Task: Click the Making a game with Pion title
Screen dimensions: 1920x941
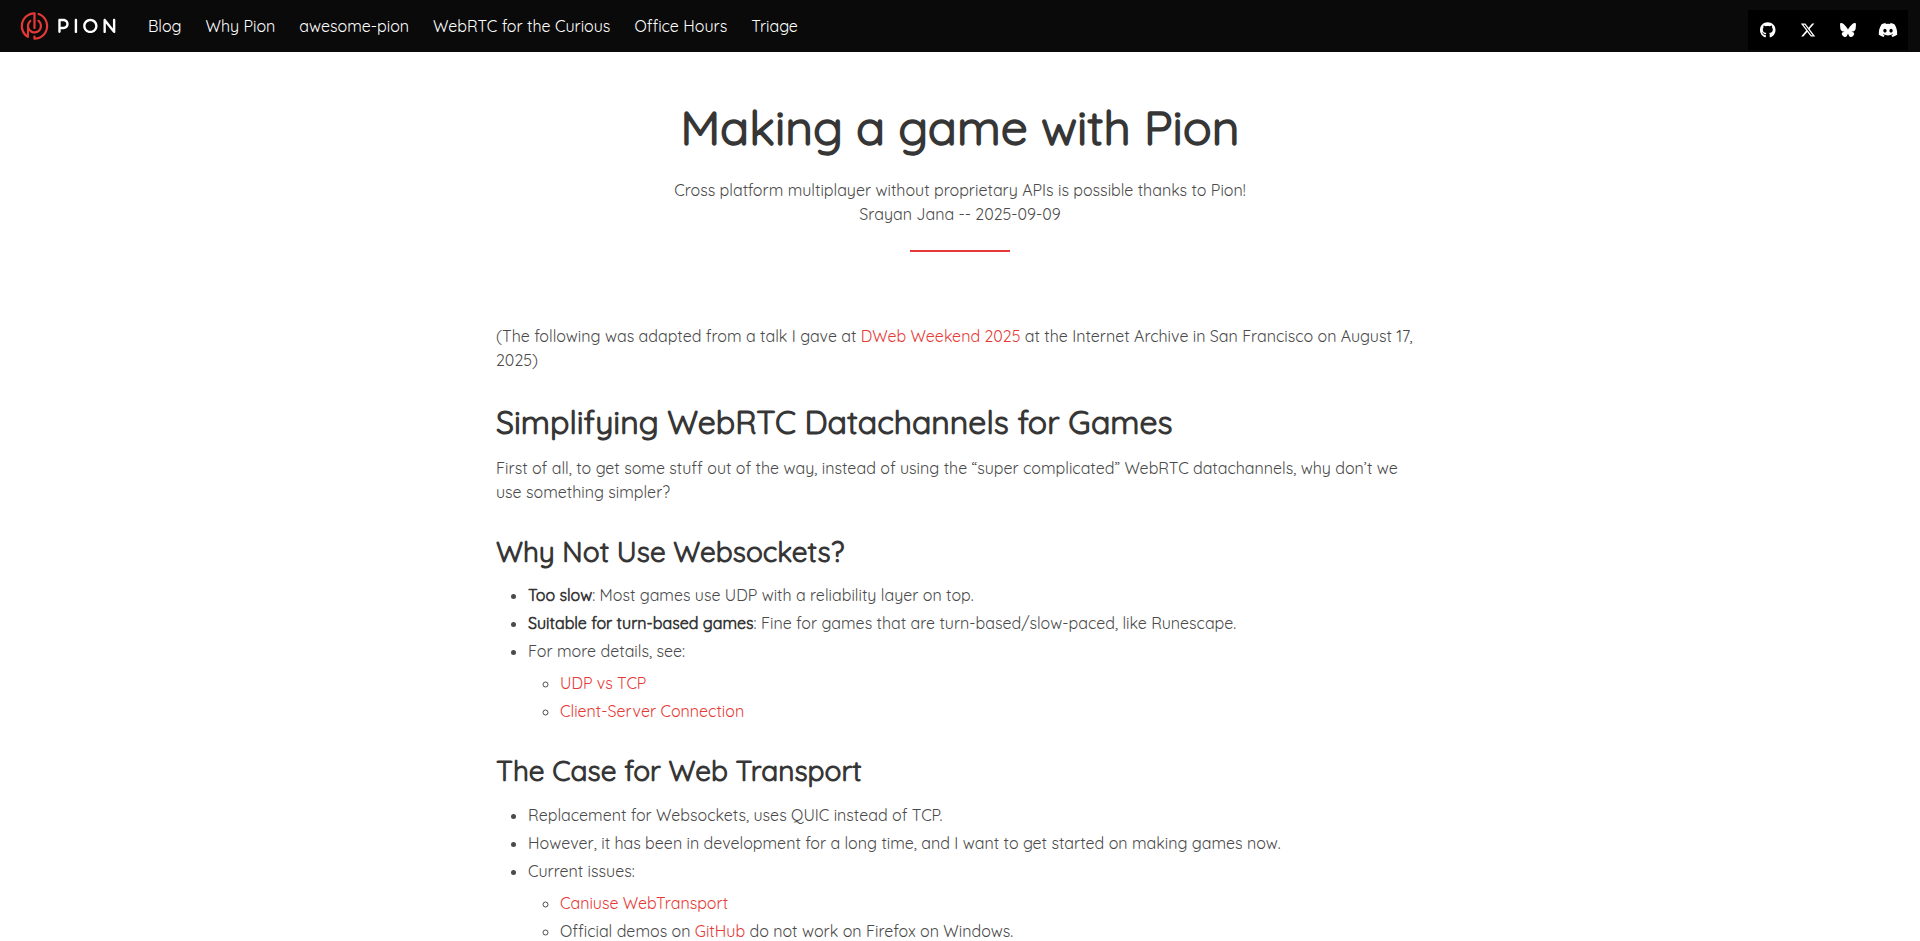Action: click(x=960, y=129)
